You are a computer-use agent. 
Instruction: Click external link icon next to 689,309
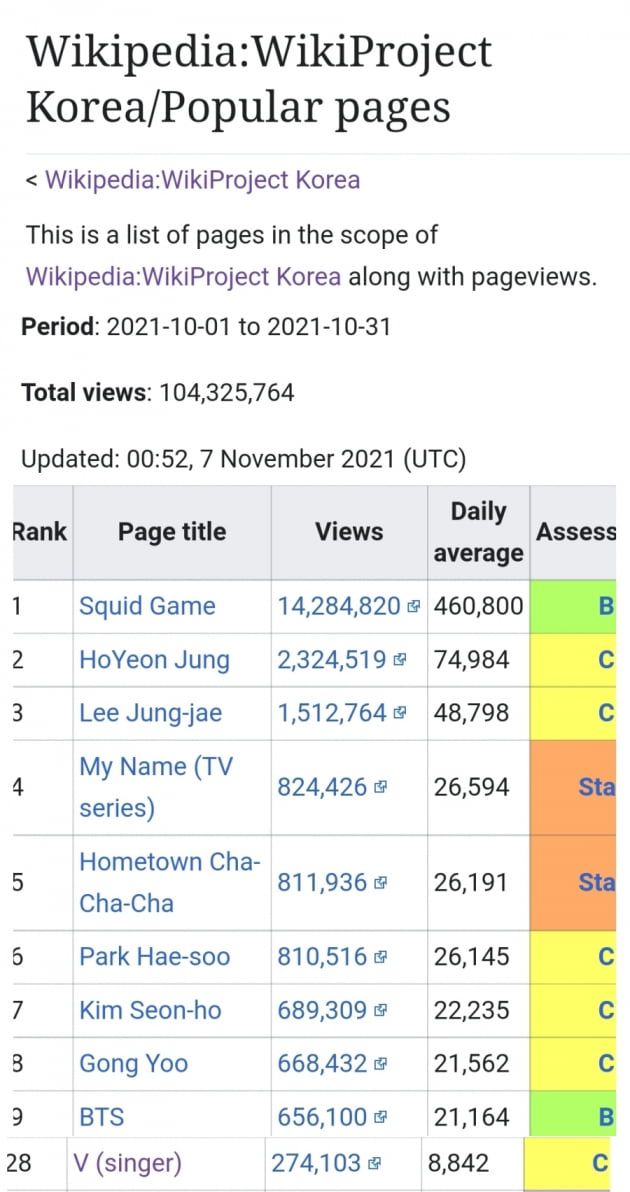click(380, 1011)
